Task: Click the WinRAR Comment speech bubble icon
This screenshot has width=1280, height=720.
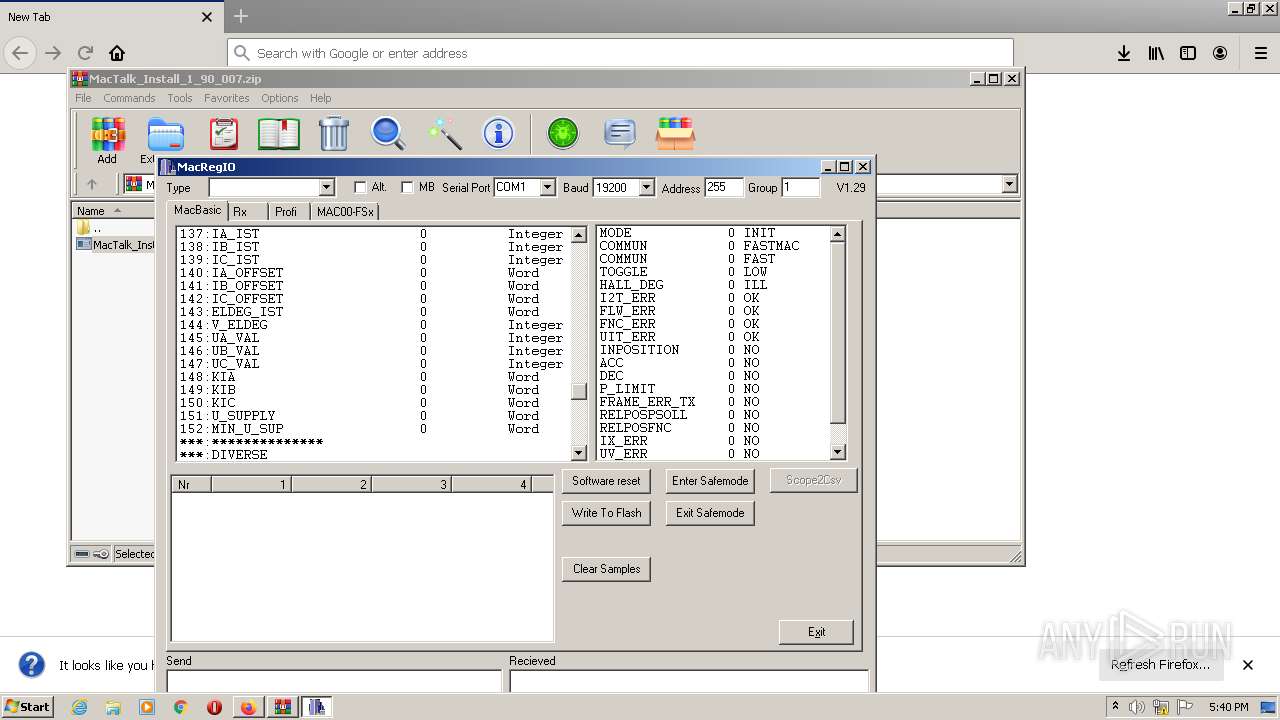Action: [x=620, y=134]
